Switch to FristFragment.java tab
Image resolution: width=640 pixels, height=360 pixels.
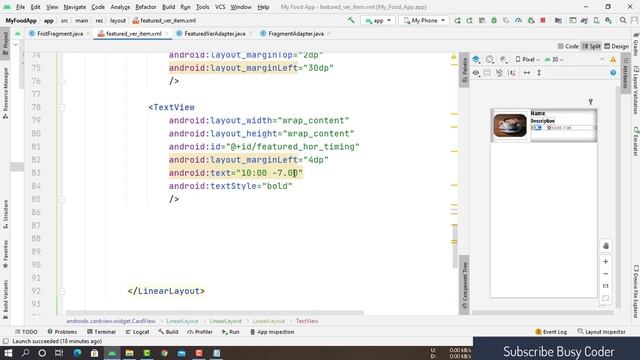pyautogui.click(x=60, y=34)
